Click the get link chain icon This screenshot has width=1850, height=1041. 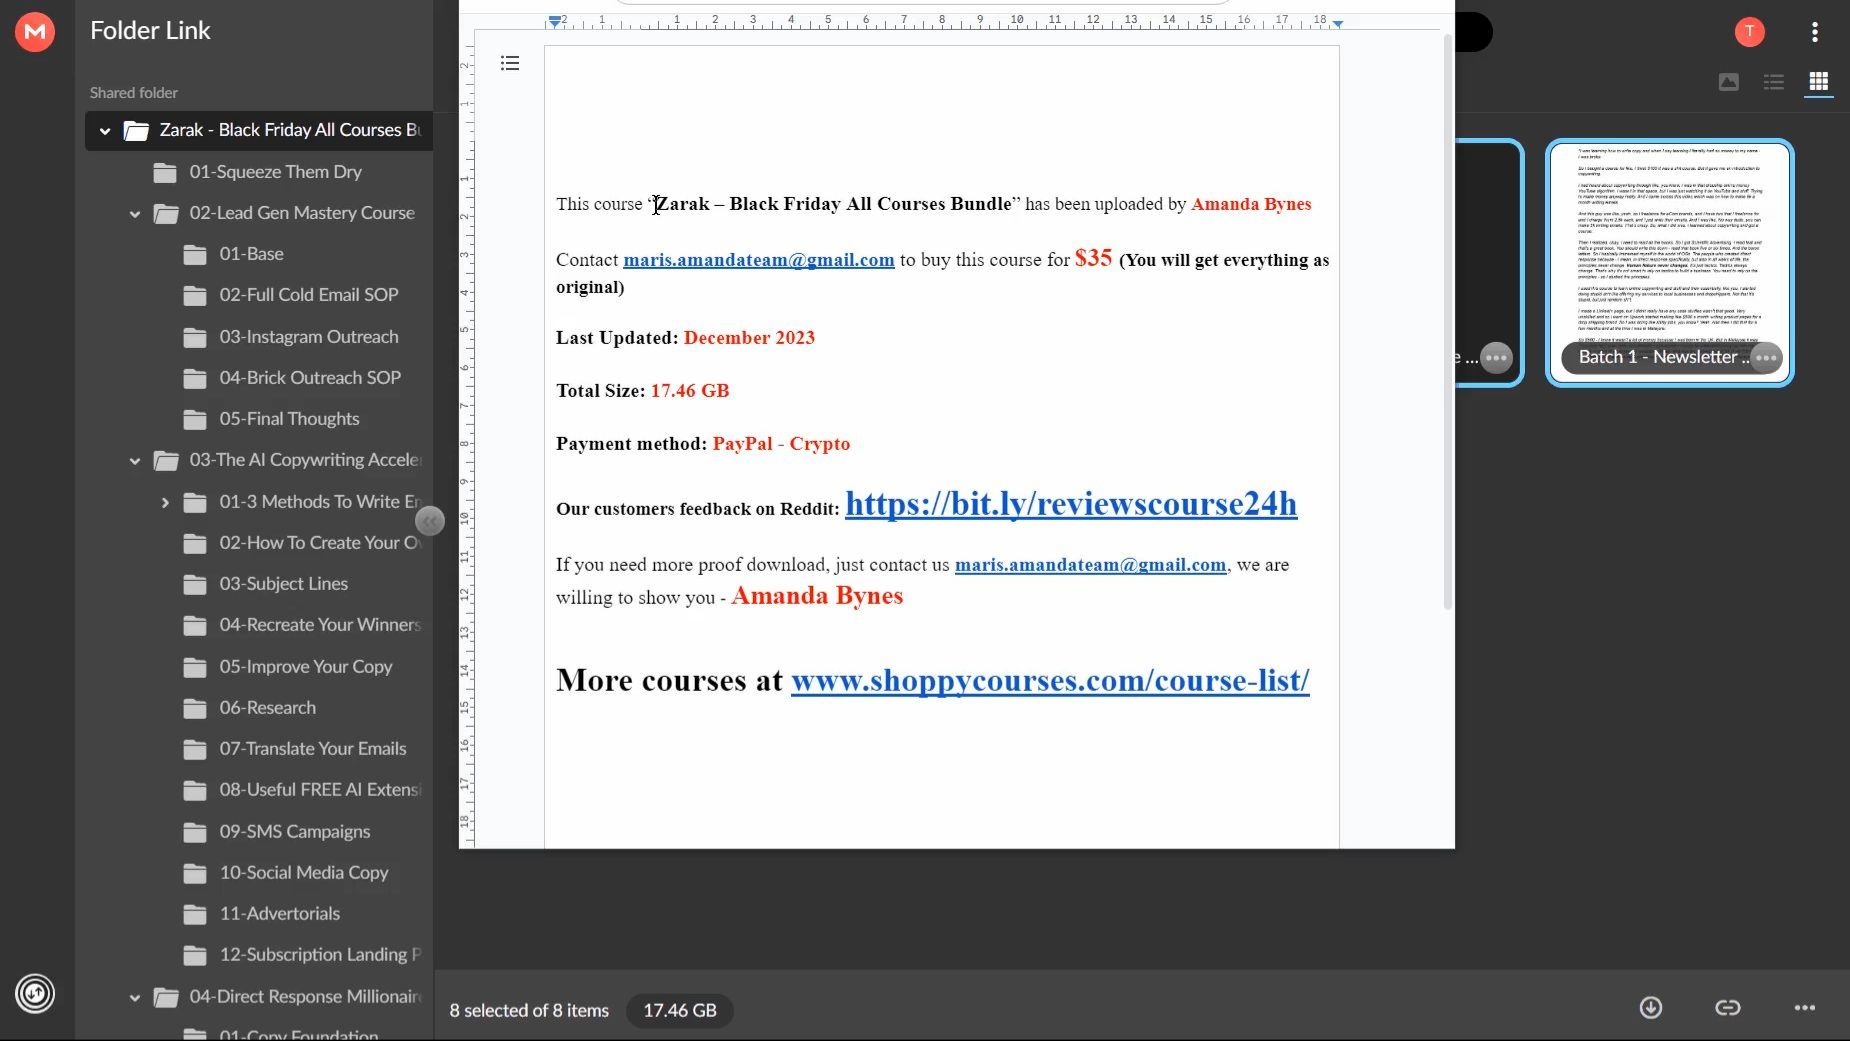point(1727,1008)
